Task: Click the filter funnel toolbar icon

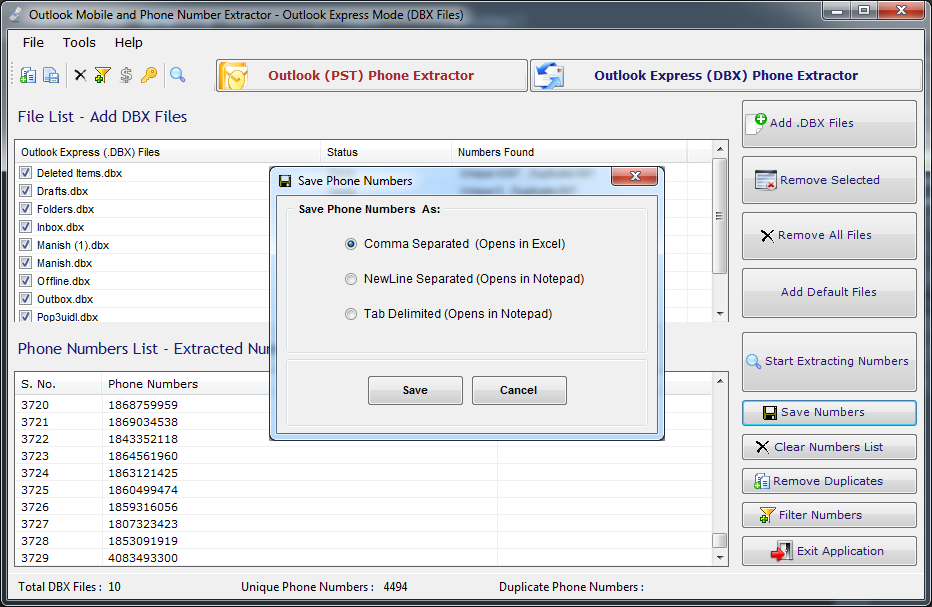Action: 102,75
